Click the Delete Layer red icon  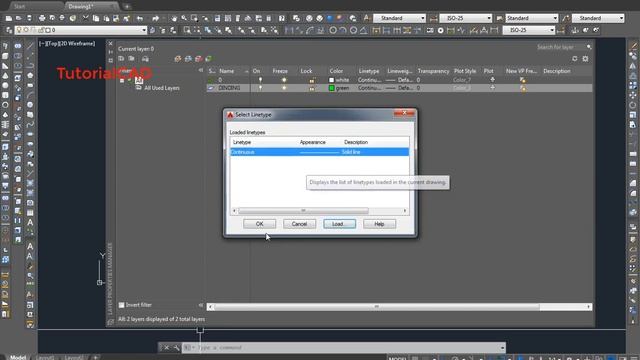coord(199,59)
